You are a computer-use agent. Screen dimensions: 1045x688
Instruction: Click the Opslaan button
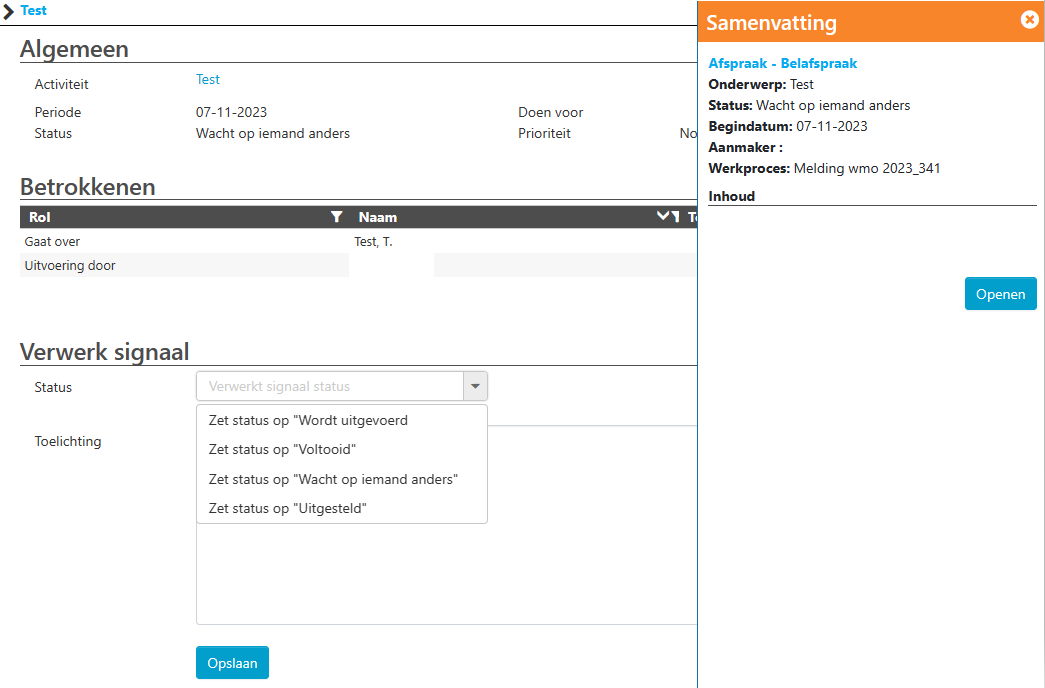(232, 663)
